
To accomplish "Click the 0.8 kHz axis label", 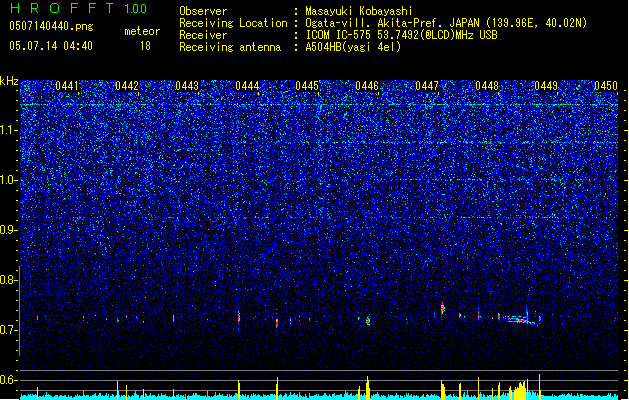I will point(8,280).
